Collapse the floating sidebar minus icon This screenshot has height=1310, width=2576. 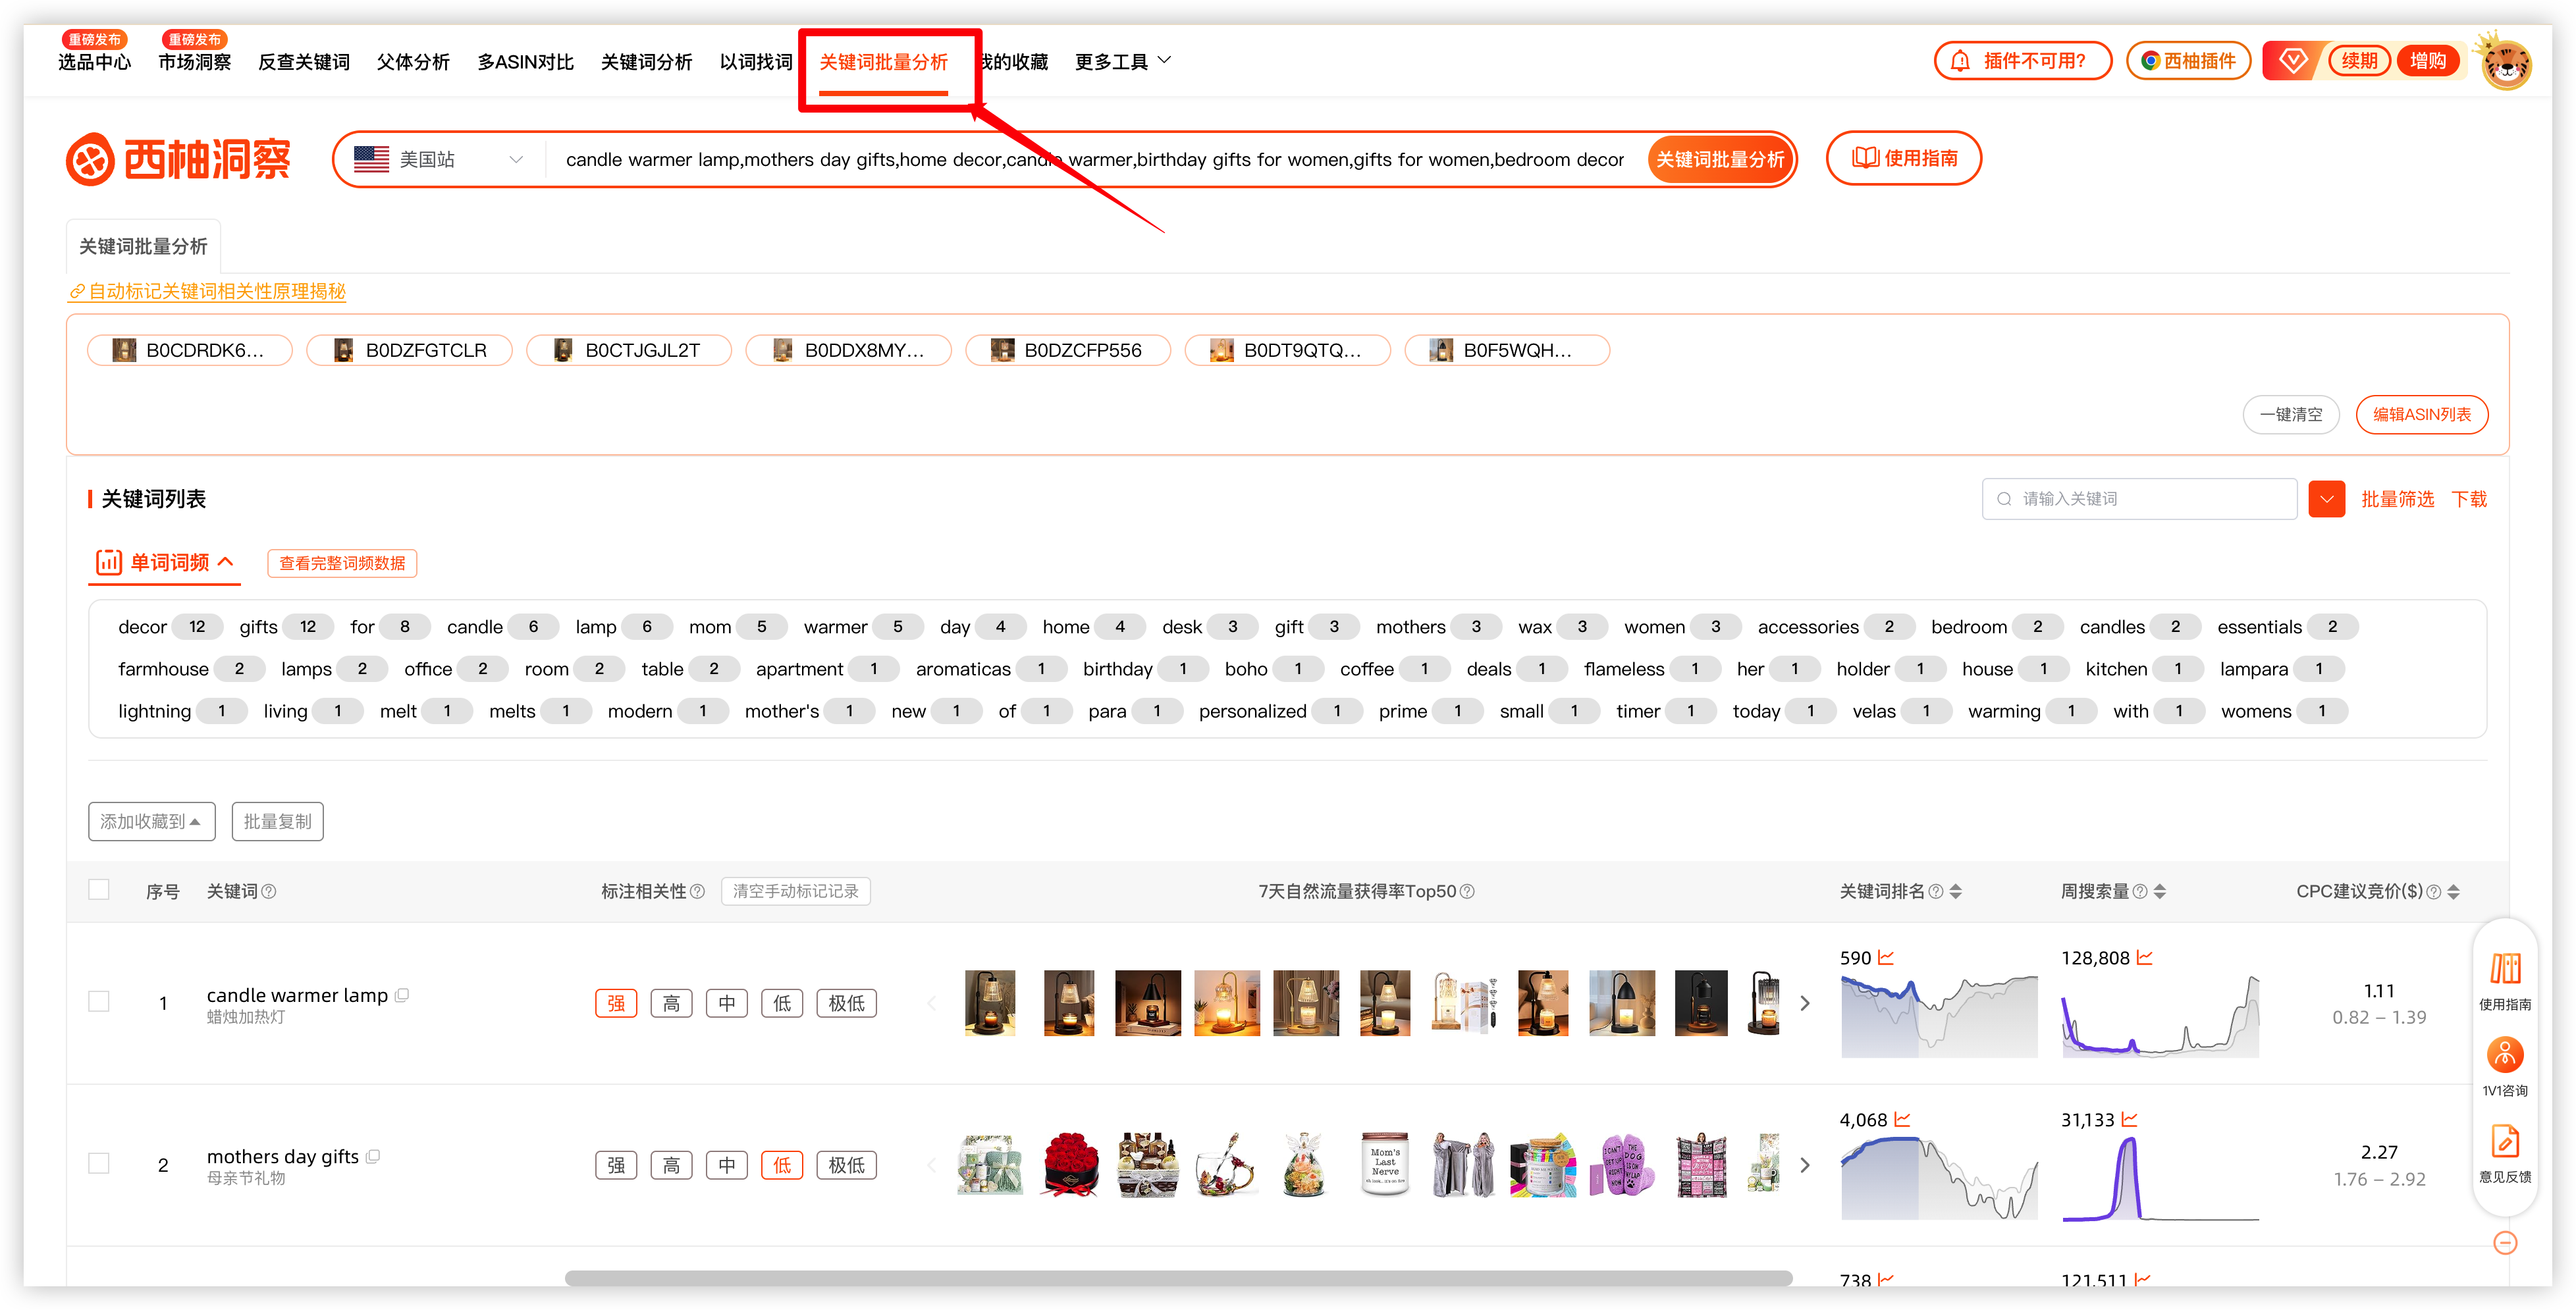click(2505, 1243)
